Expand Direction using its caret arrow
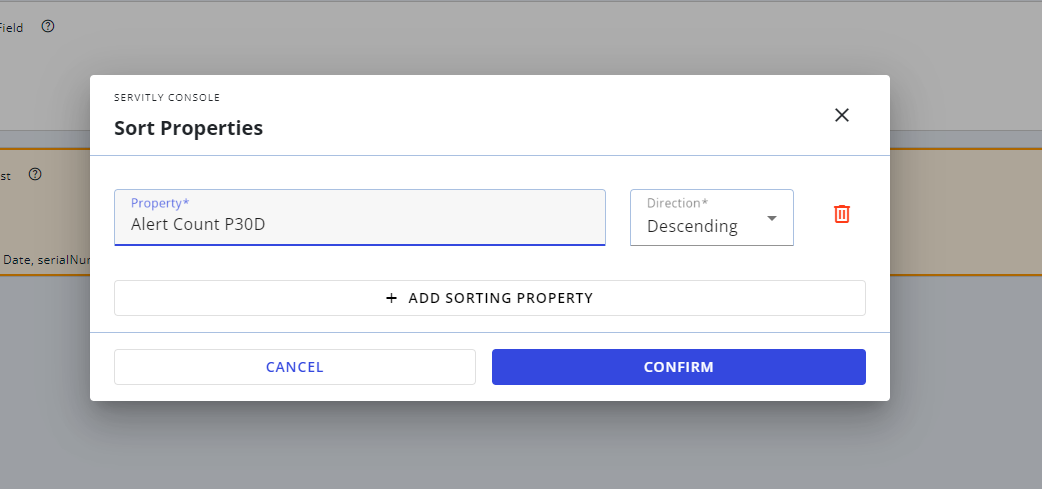 coord(772,218)
